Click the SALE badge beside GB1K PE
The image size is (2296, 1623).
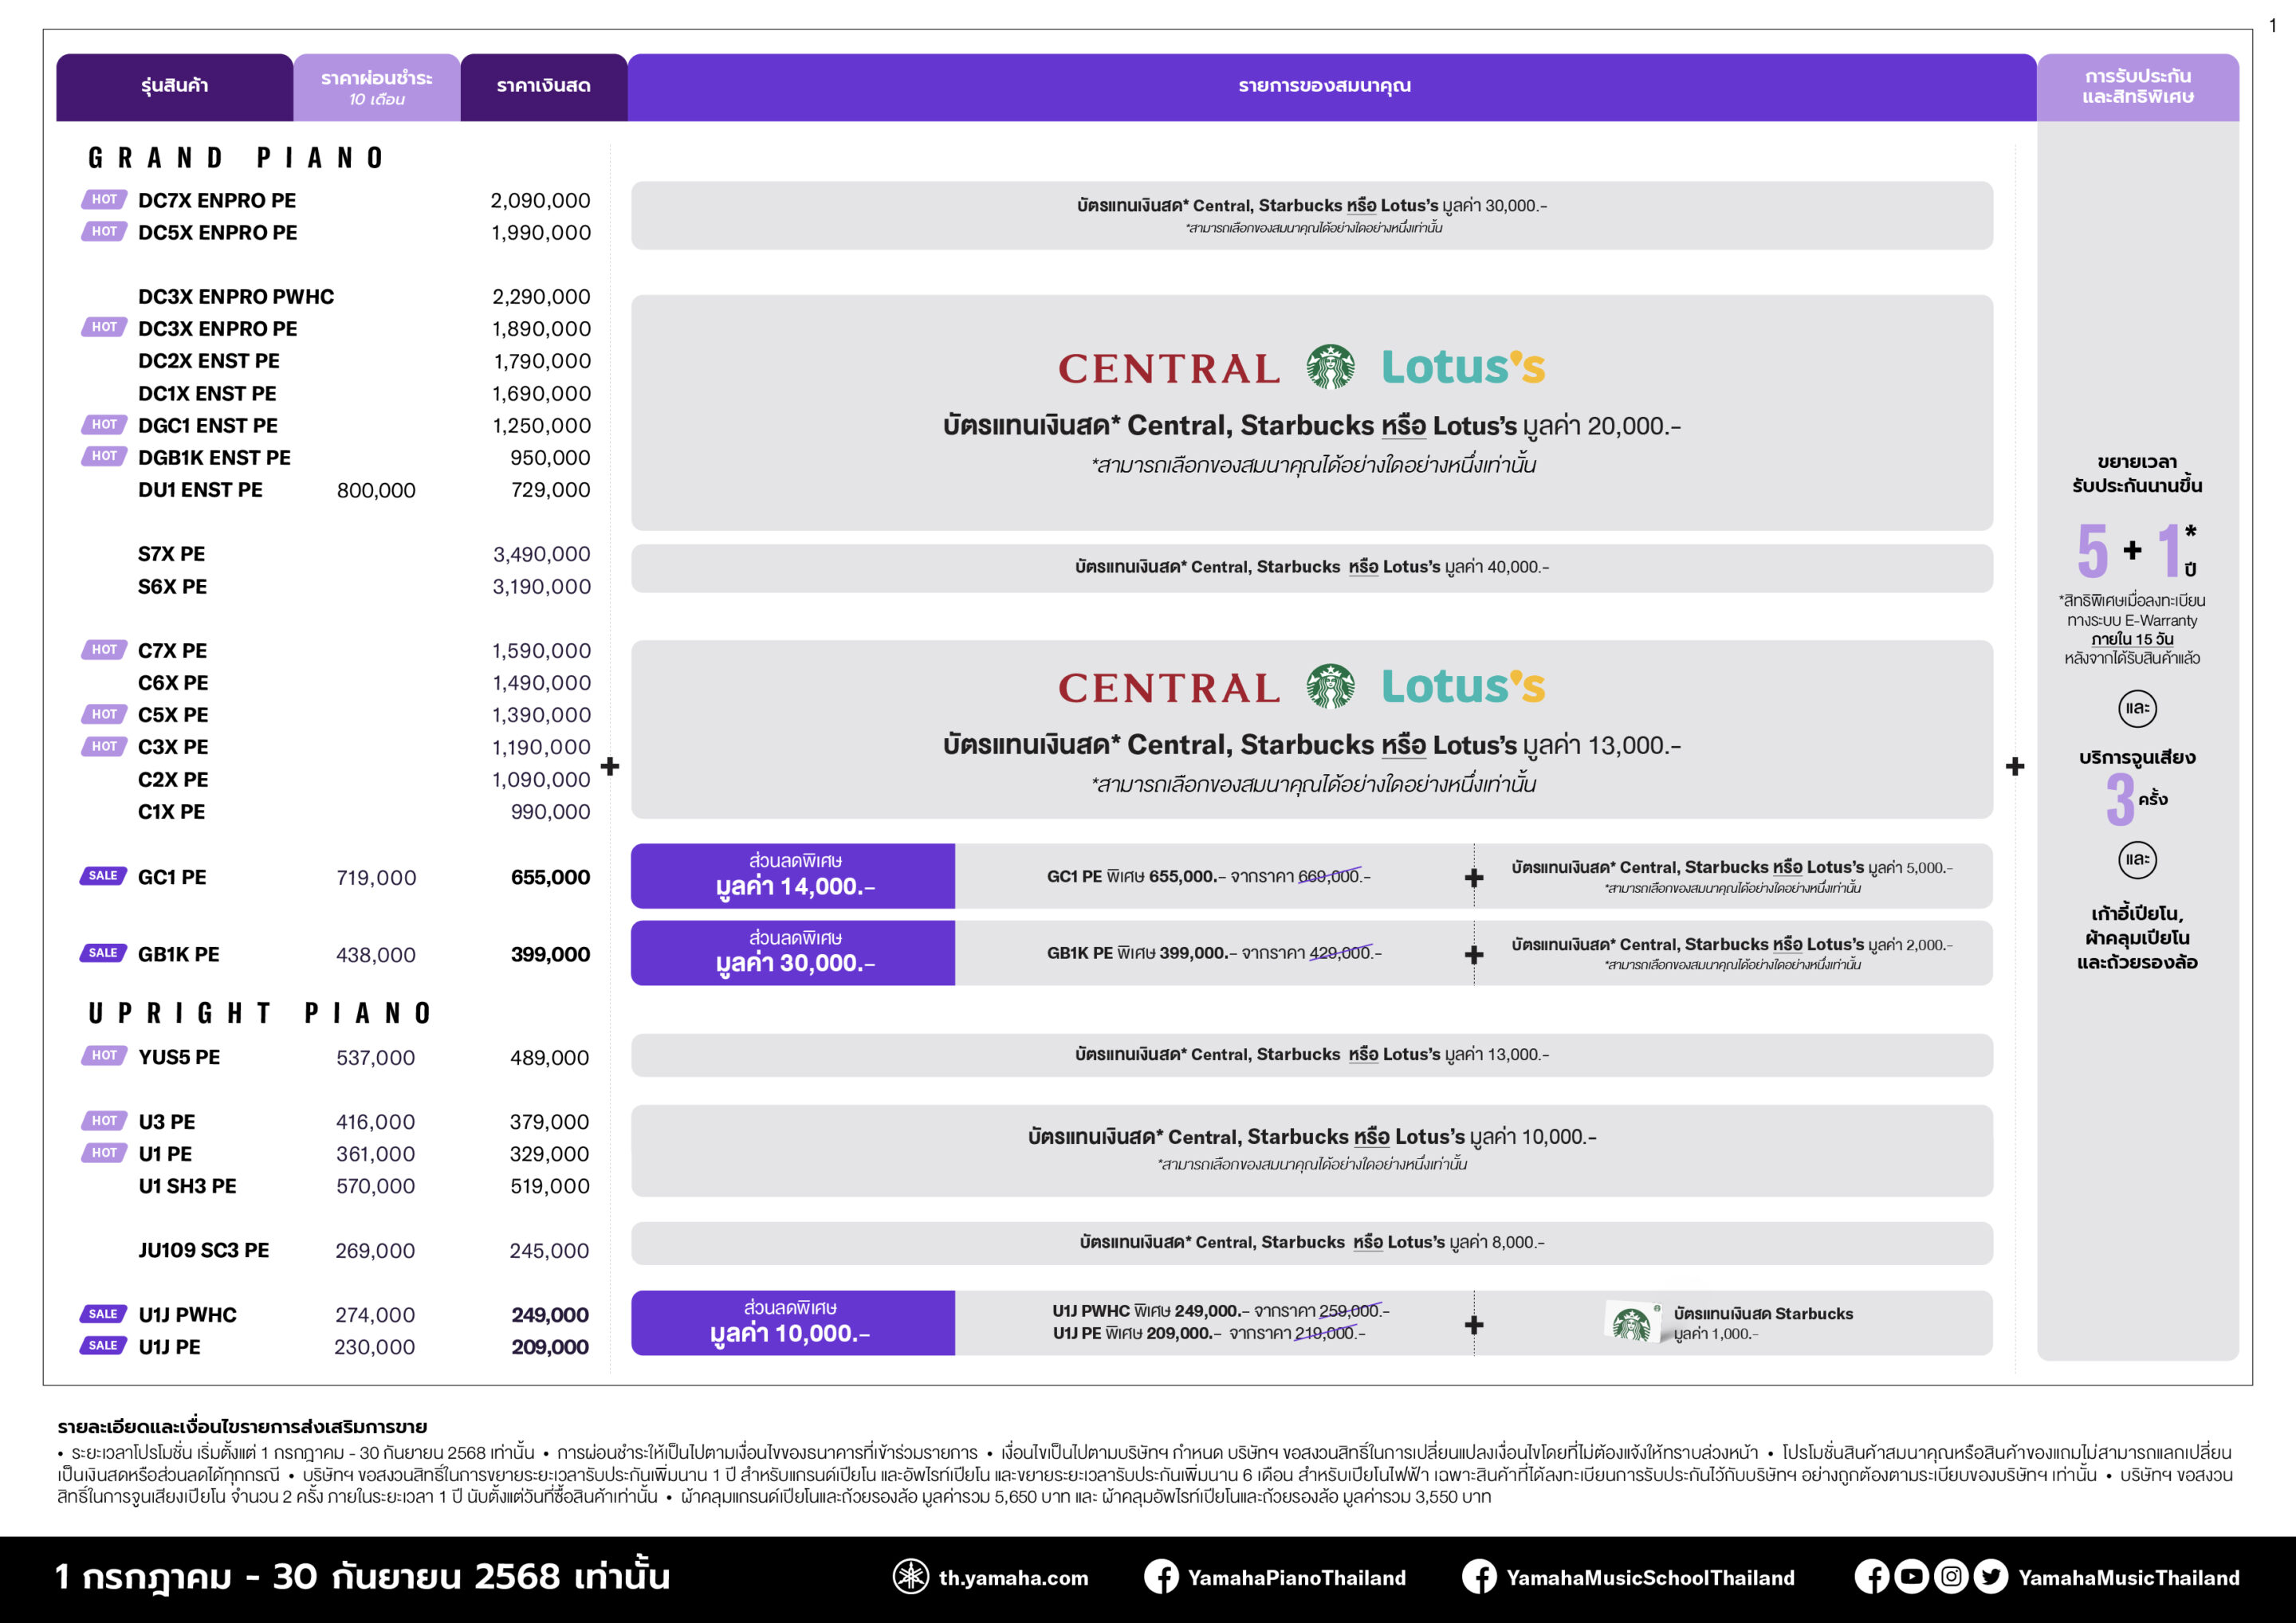pyautogui.click(x=103, y=953)
